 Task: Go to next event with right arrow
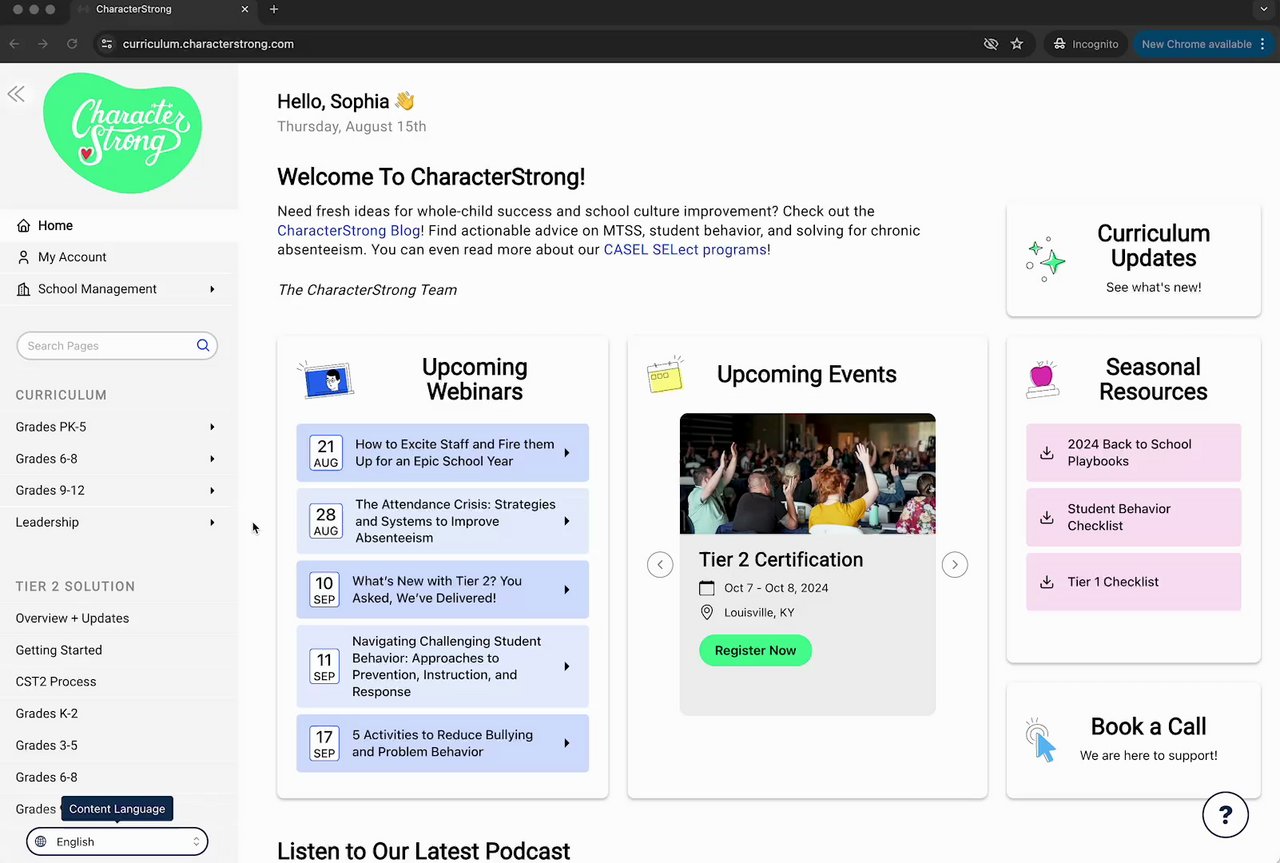tap(955, 565)
